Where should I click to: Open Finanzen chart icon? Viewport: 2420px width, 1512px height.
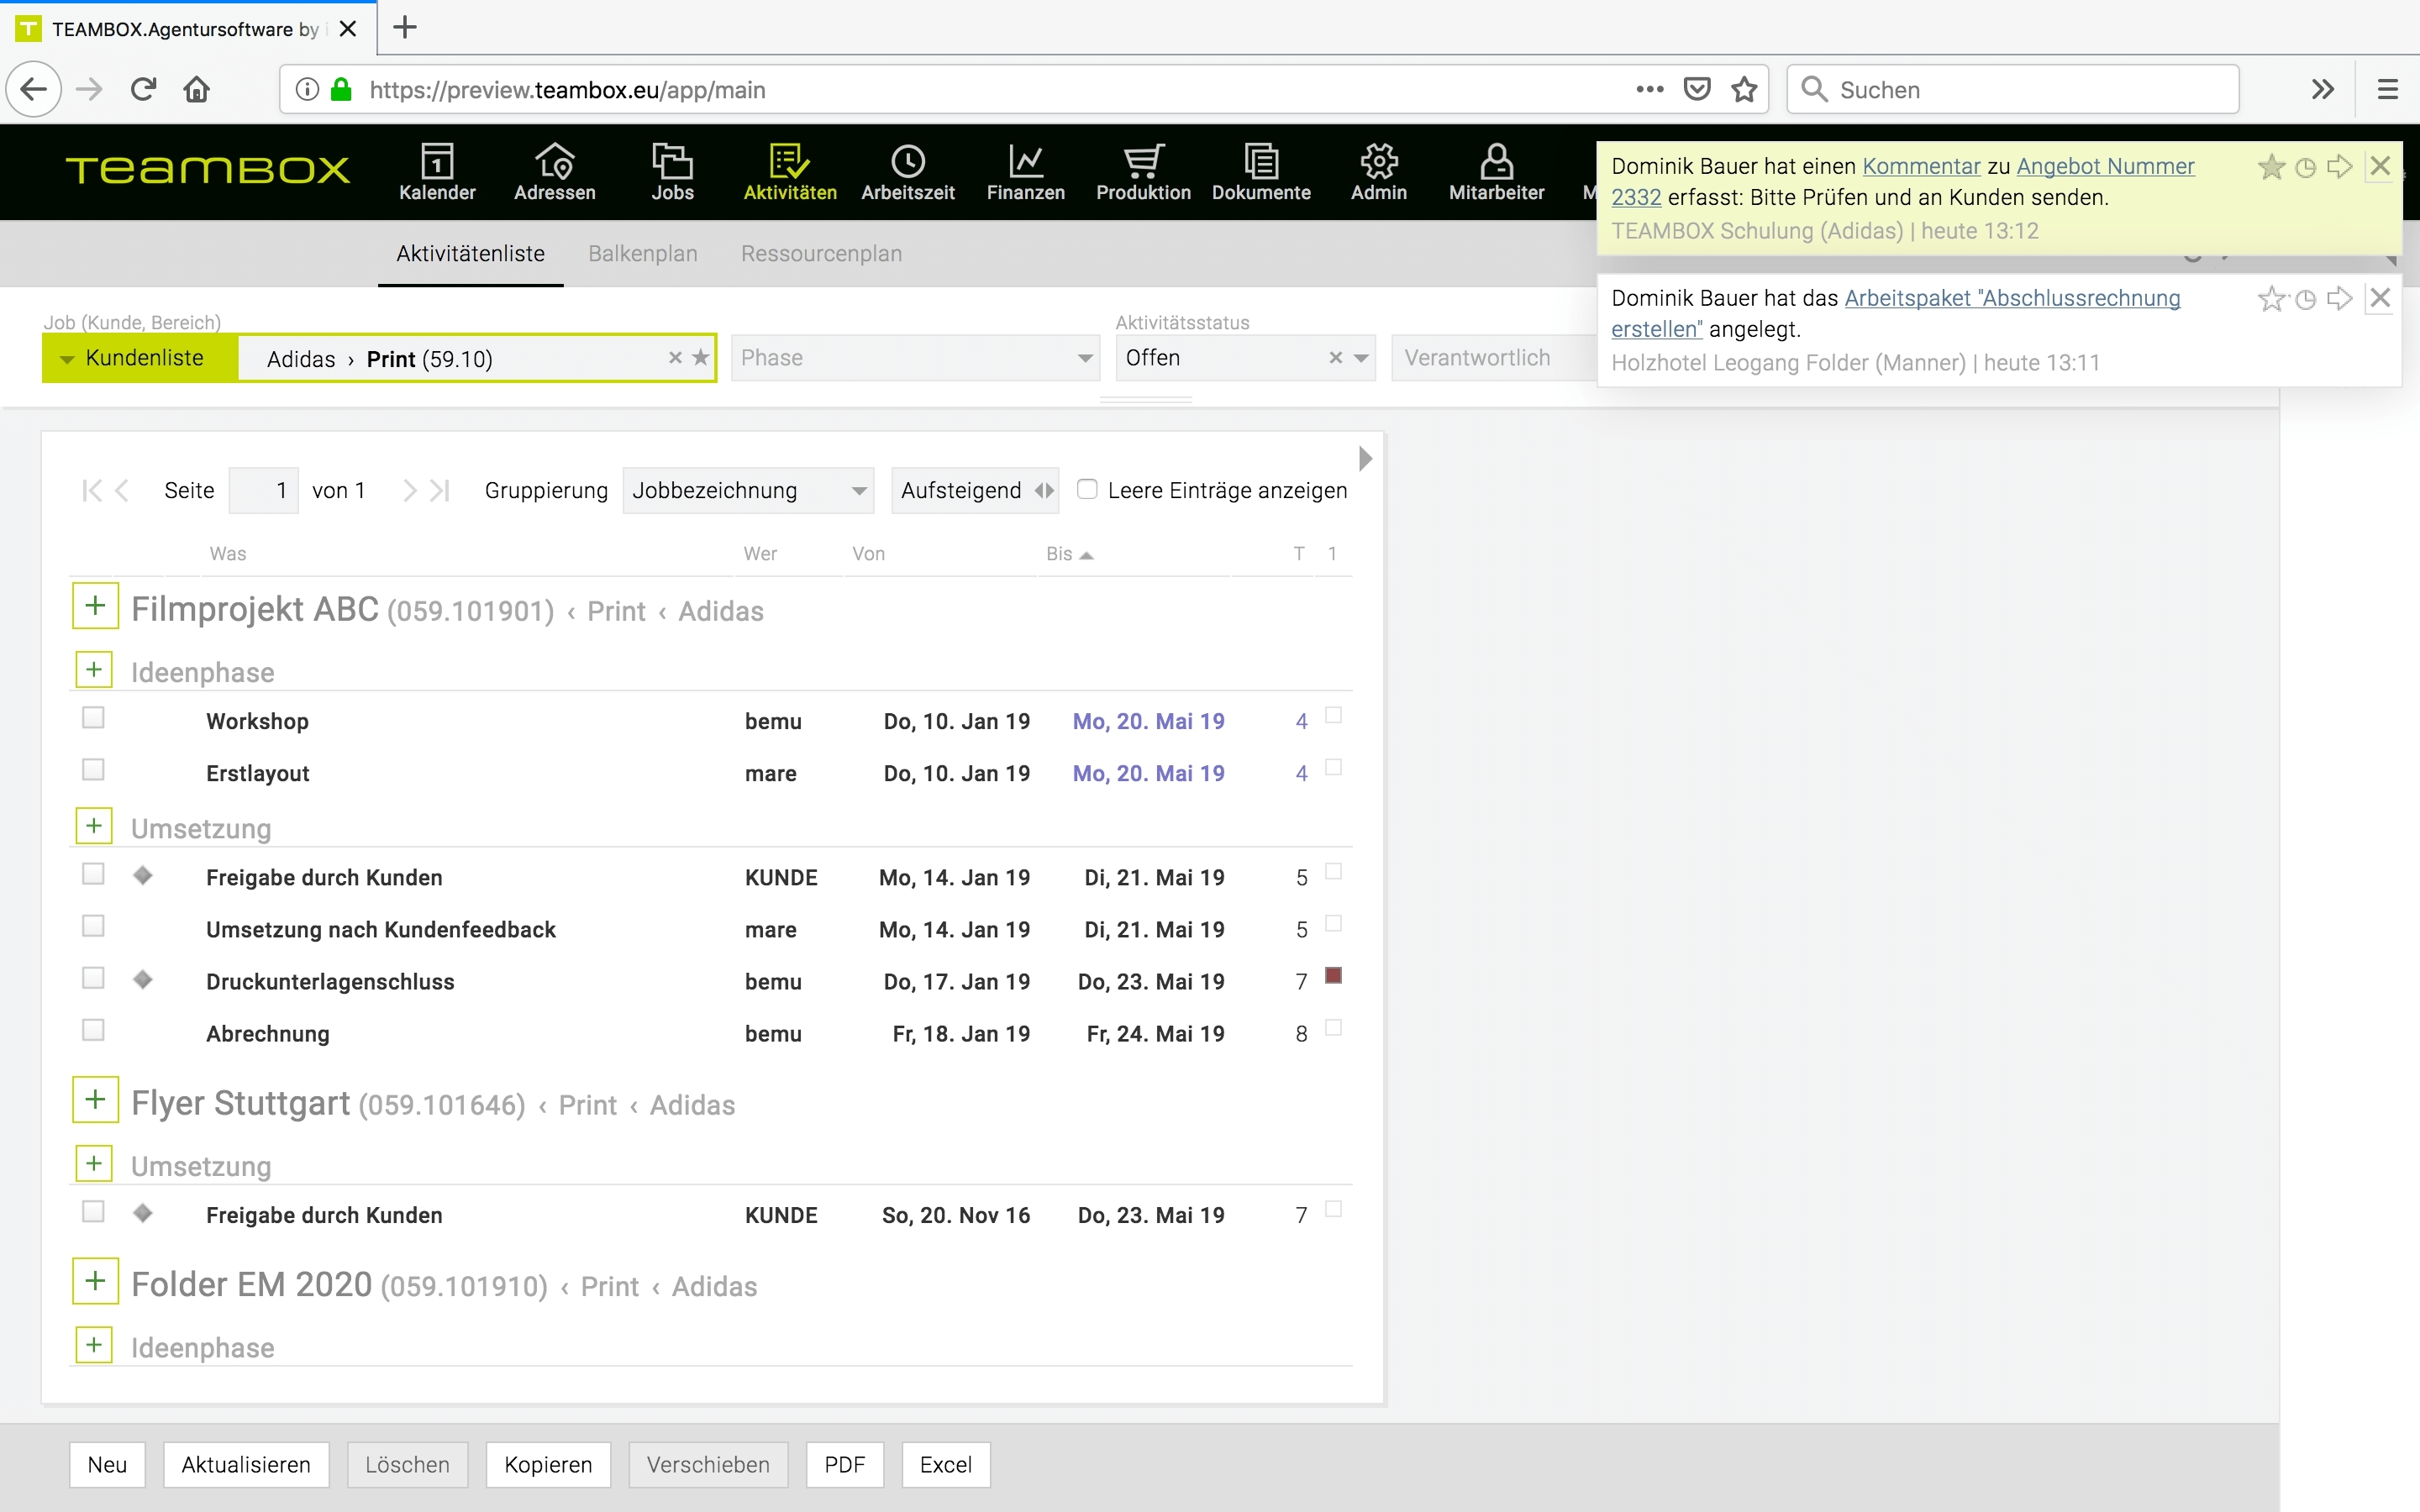[x=1025, y=162]
